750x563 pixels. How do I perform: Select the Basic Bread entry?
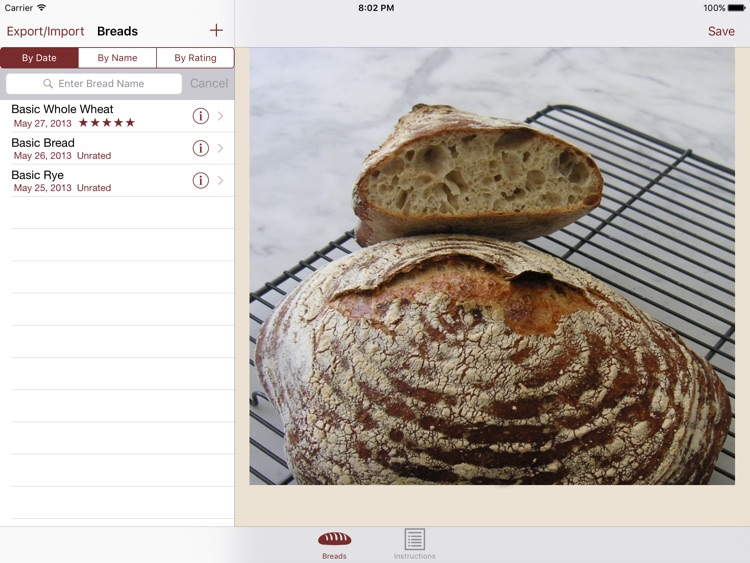(x=117, y=148)
